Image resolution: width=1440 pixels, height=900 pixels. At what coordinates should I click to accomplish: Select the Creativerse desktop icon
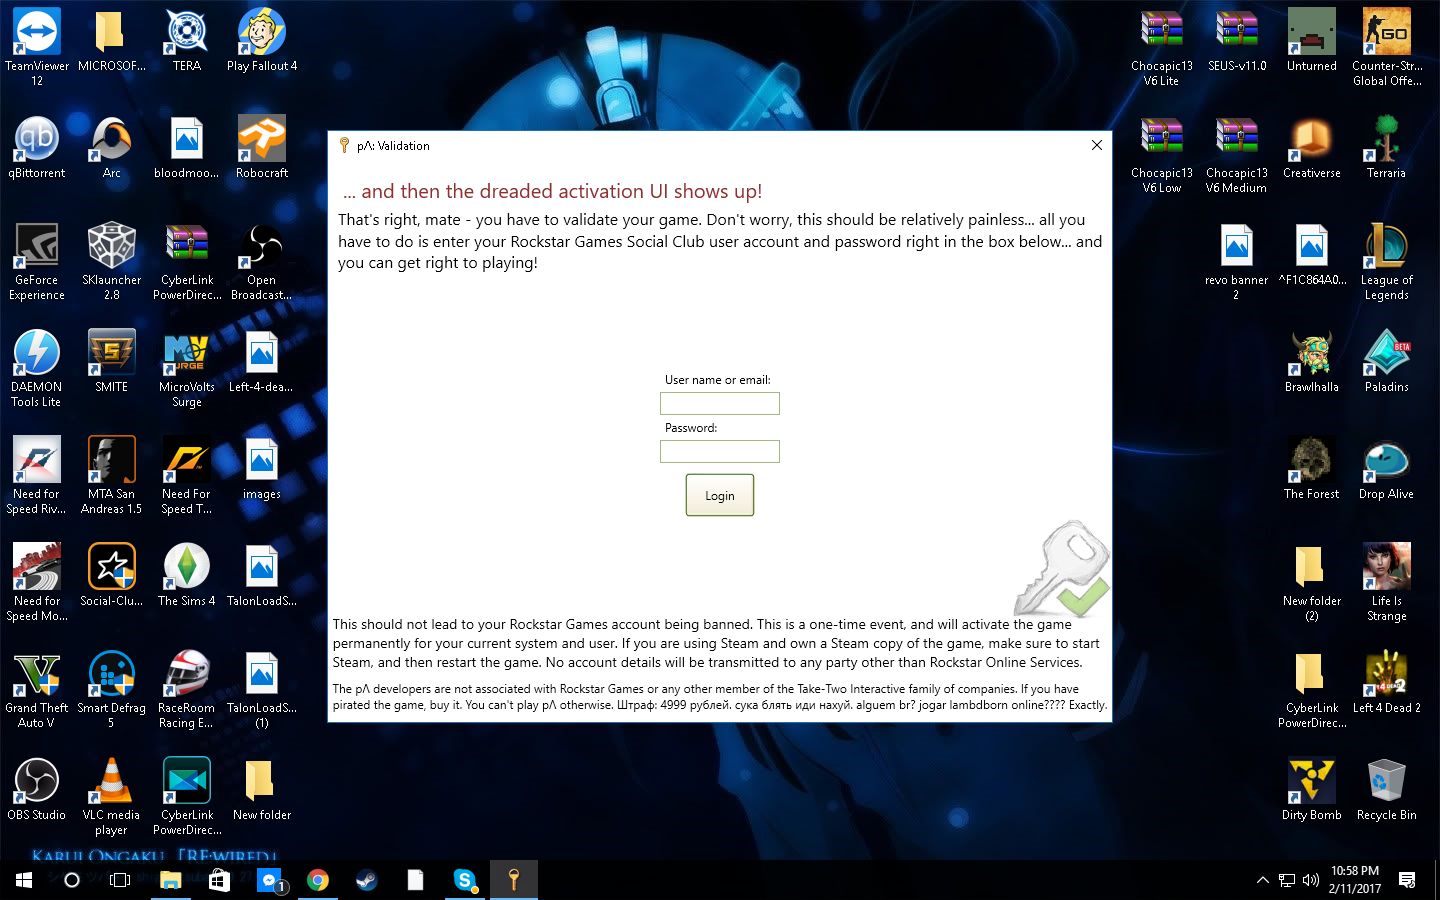(x=1312, y=148)
